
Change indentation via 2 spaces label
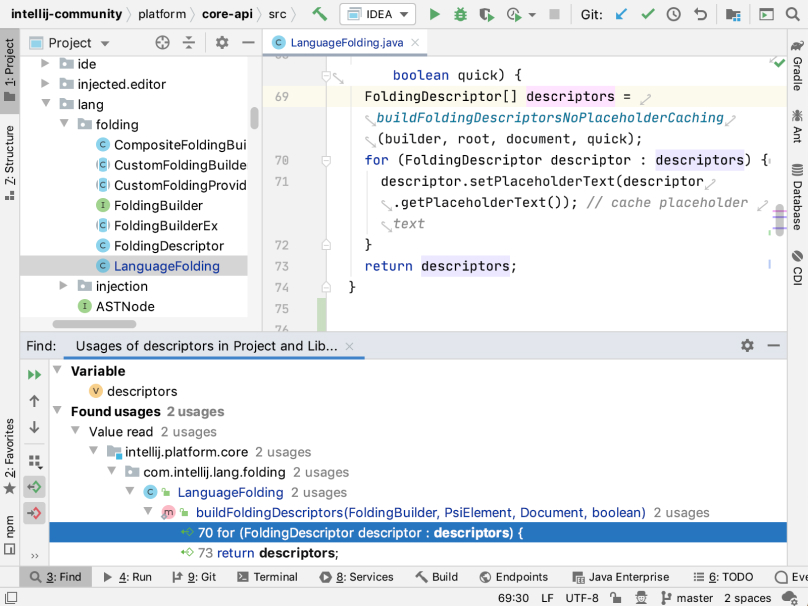(748, 597)
